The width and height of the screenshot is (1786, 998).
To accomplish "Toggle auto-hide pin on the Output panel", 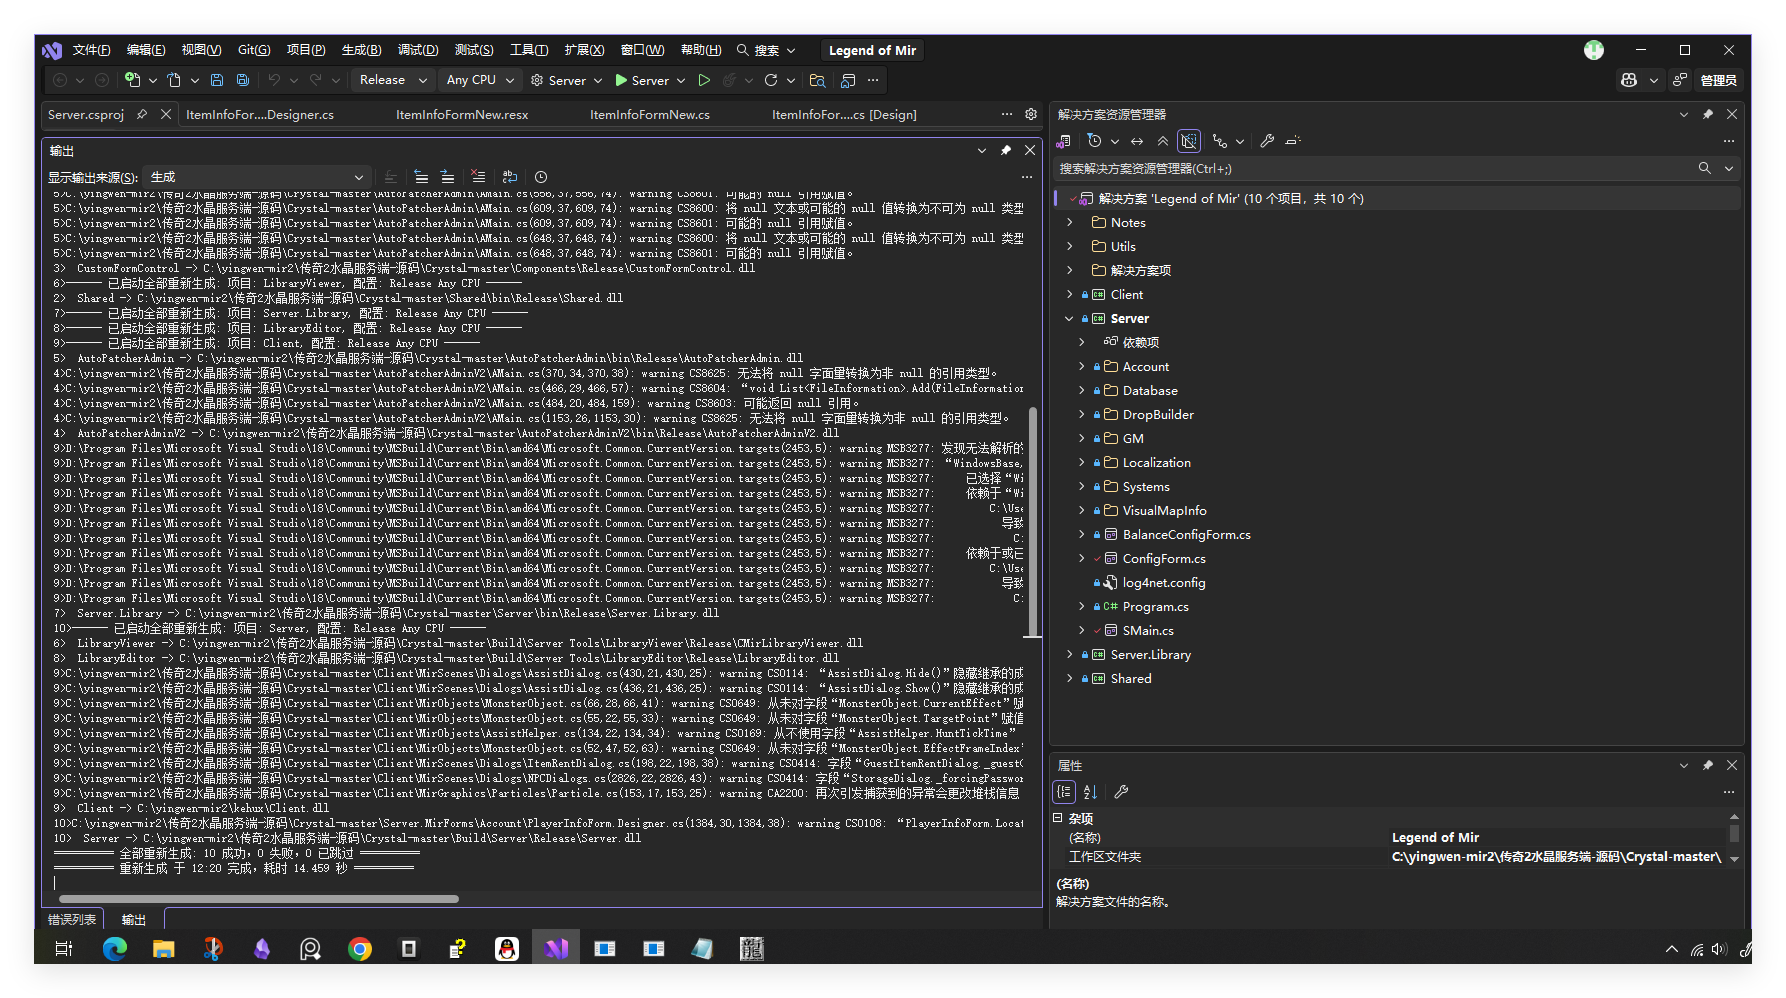I will (x=1006, y=150).
